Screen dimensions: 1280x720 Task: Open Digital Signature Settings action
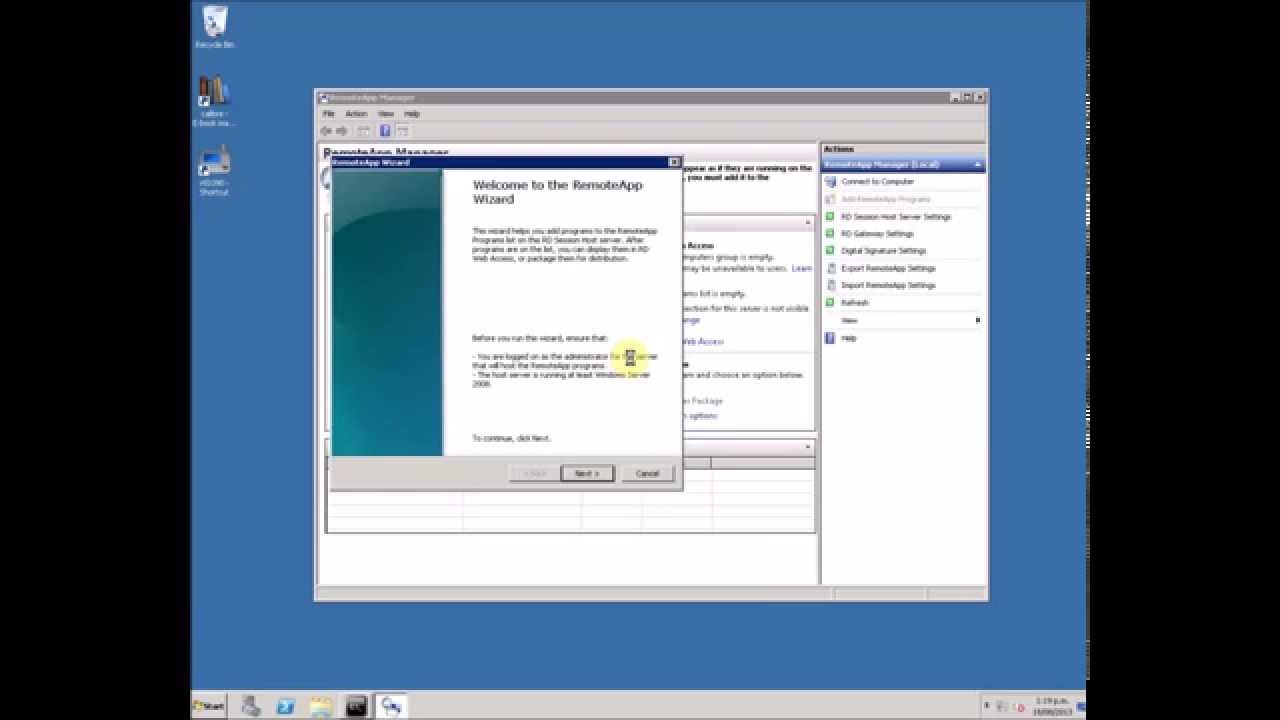(883, 251)
